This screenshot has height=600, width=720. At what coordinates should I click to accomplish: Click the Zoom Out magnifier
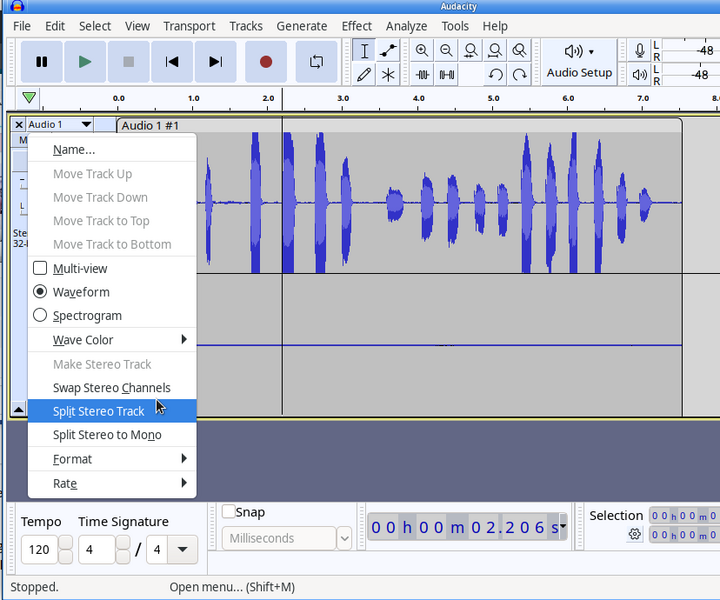[x=446, y=50]
